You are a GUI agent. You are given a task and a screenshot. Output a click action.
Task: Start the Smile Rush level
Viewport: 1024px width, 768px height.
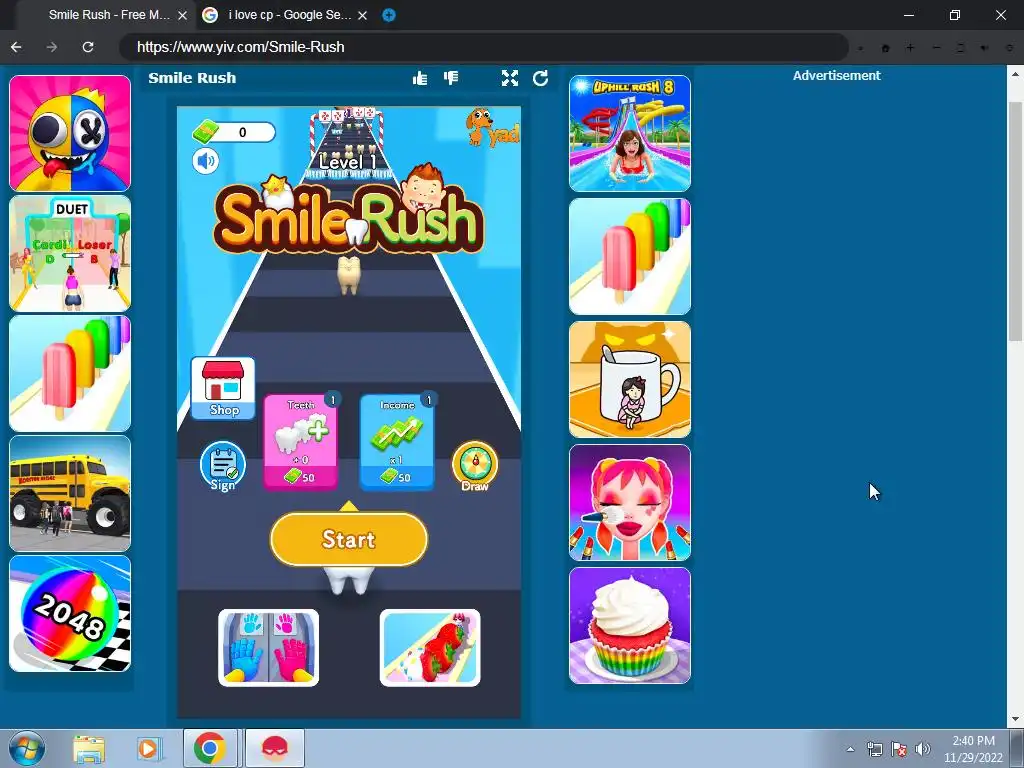[349, 539]
